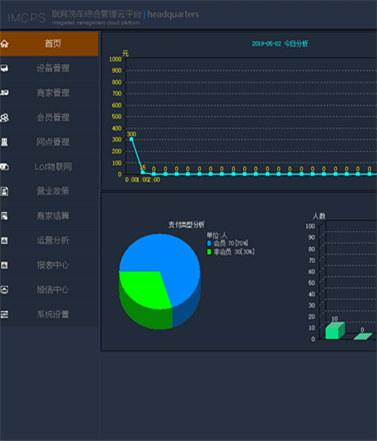Click the car icon beside Lot物联网
Viewport: 377px width, 441px height.
[5, 167]
